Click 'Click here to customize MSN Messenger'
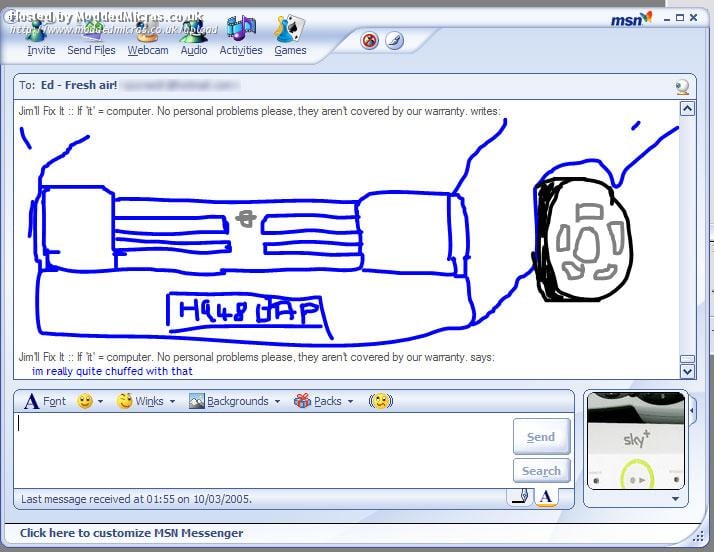 point(131,533)
